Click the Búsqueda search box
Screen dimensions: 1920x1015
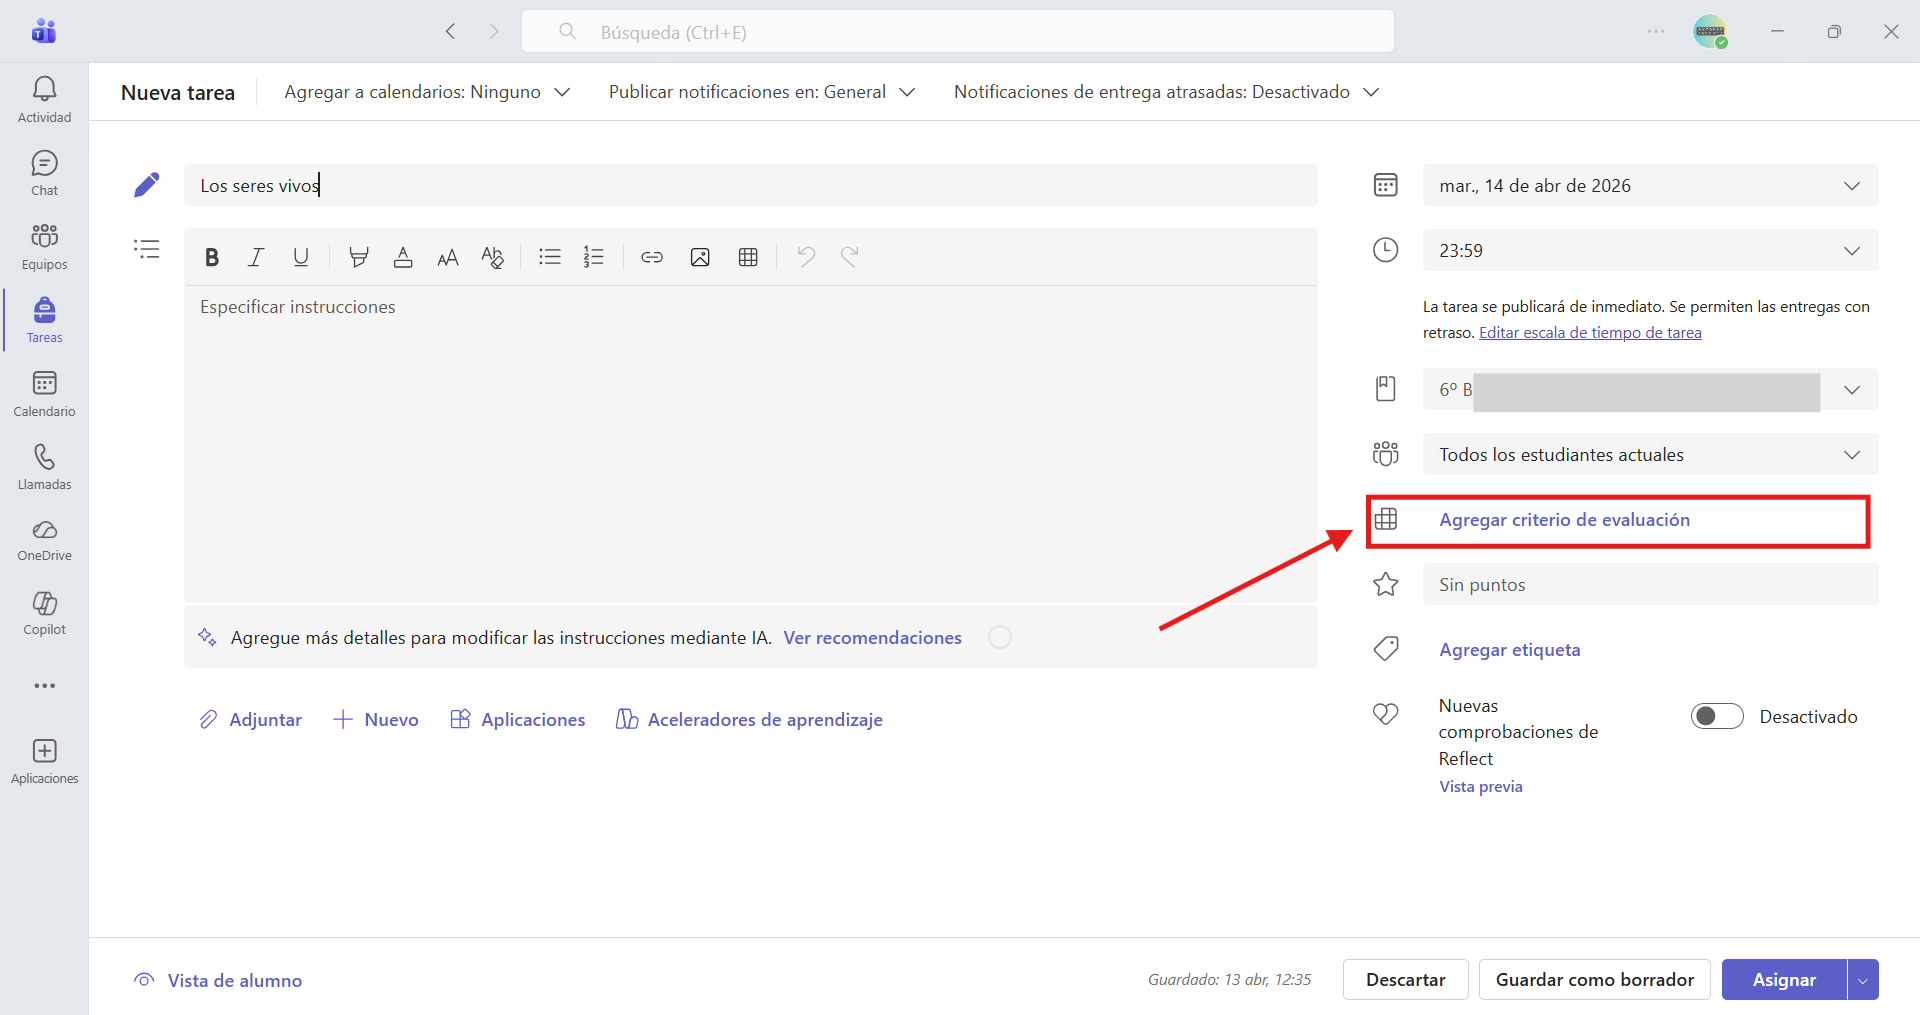coord(958,32)
